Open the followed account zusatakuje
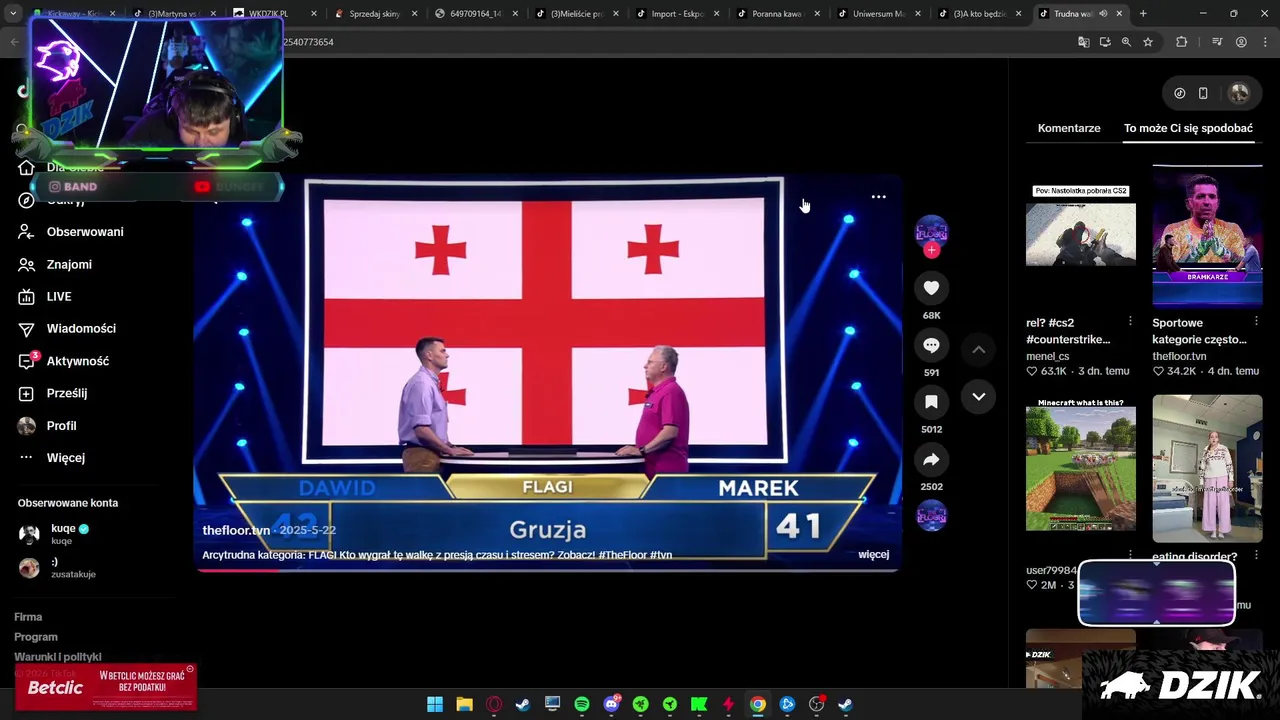Viewport: 1280px width, 720px height. 56,568
